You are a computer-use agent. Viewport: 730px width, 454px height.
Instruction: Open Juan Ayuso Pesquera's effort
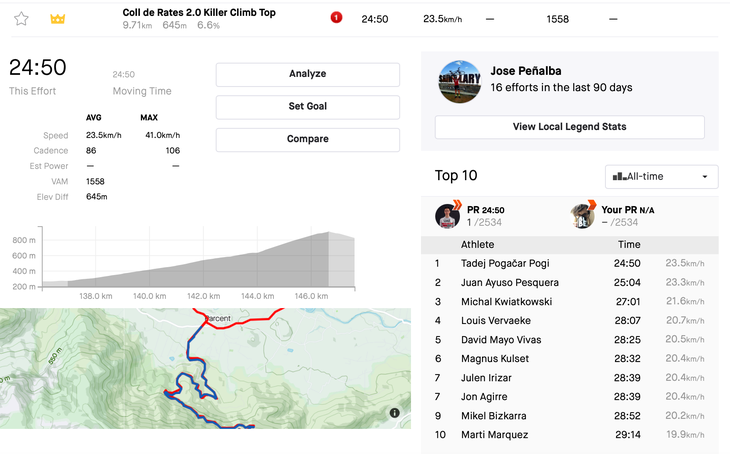click(509, 283)
